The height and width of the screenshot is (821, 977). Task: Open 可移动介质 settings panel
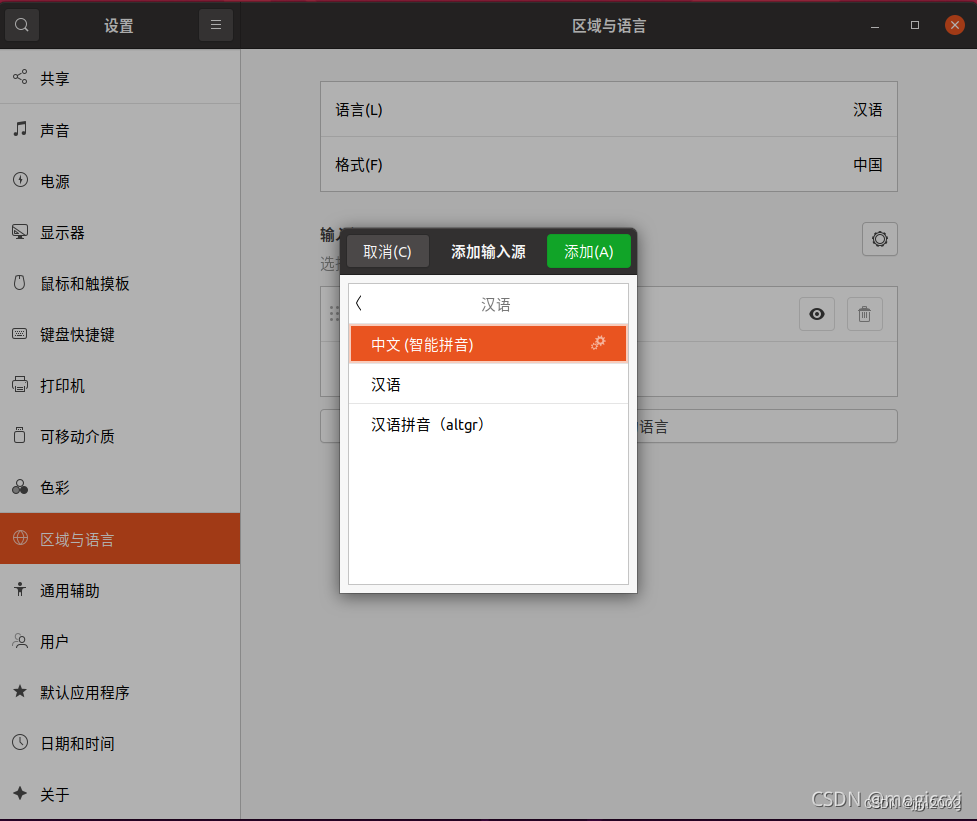(120, 436)
